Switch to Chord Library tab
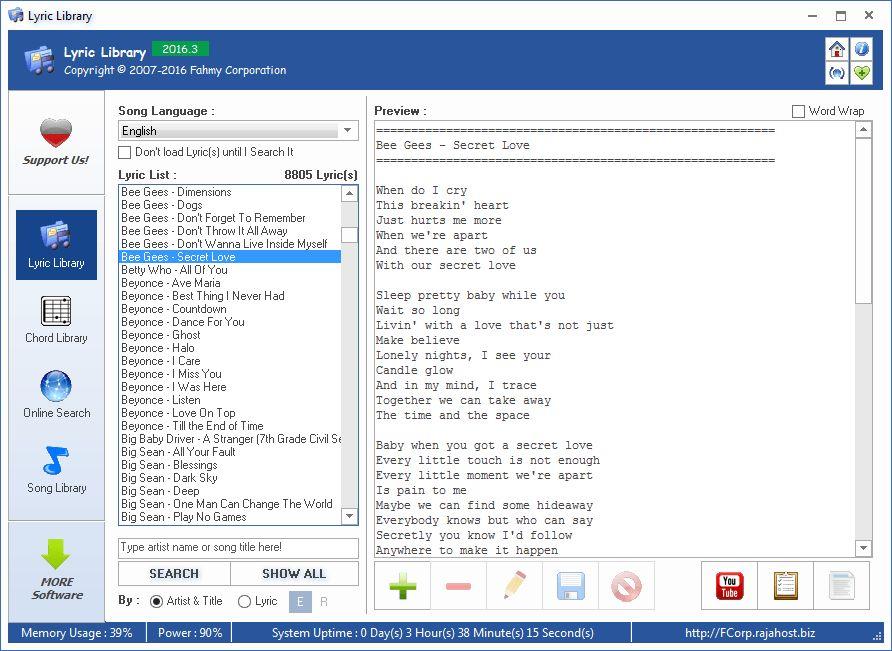The height and width of the screenshot is (651, 892). coord(56,320)
